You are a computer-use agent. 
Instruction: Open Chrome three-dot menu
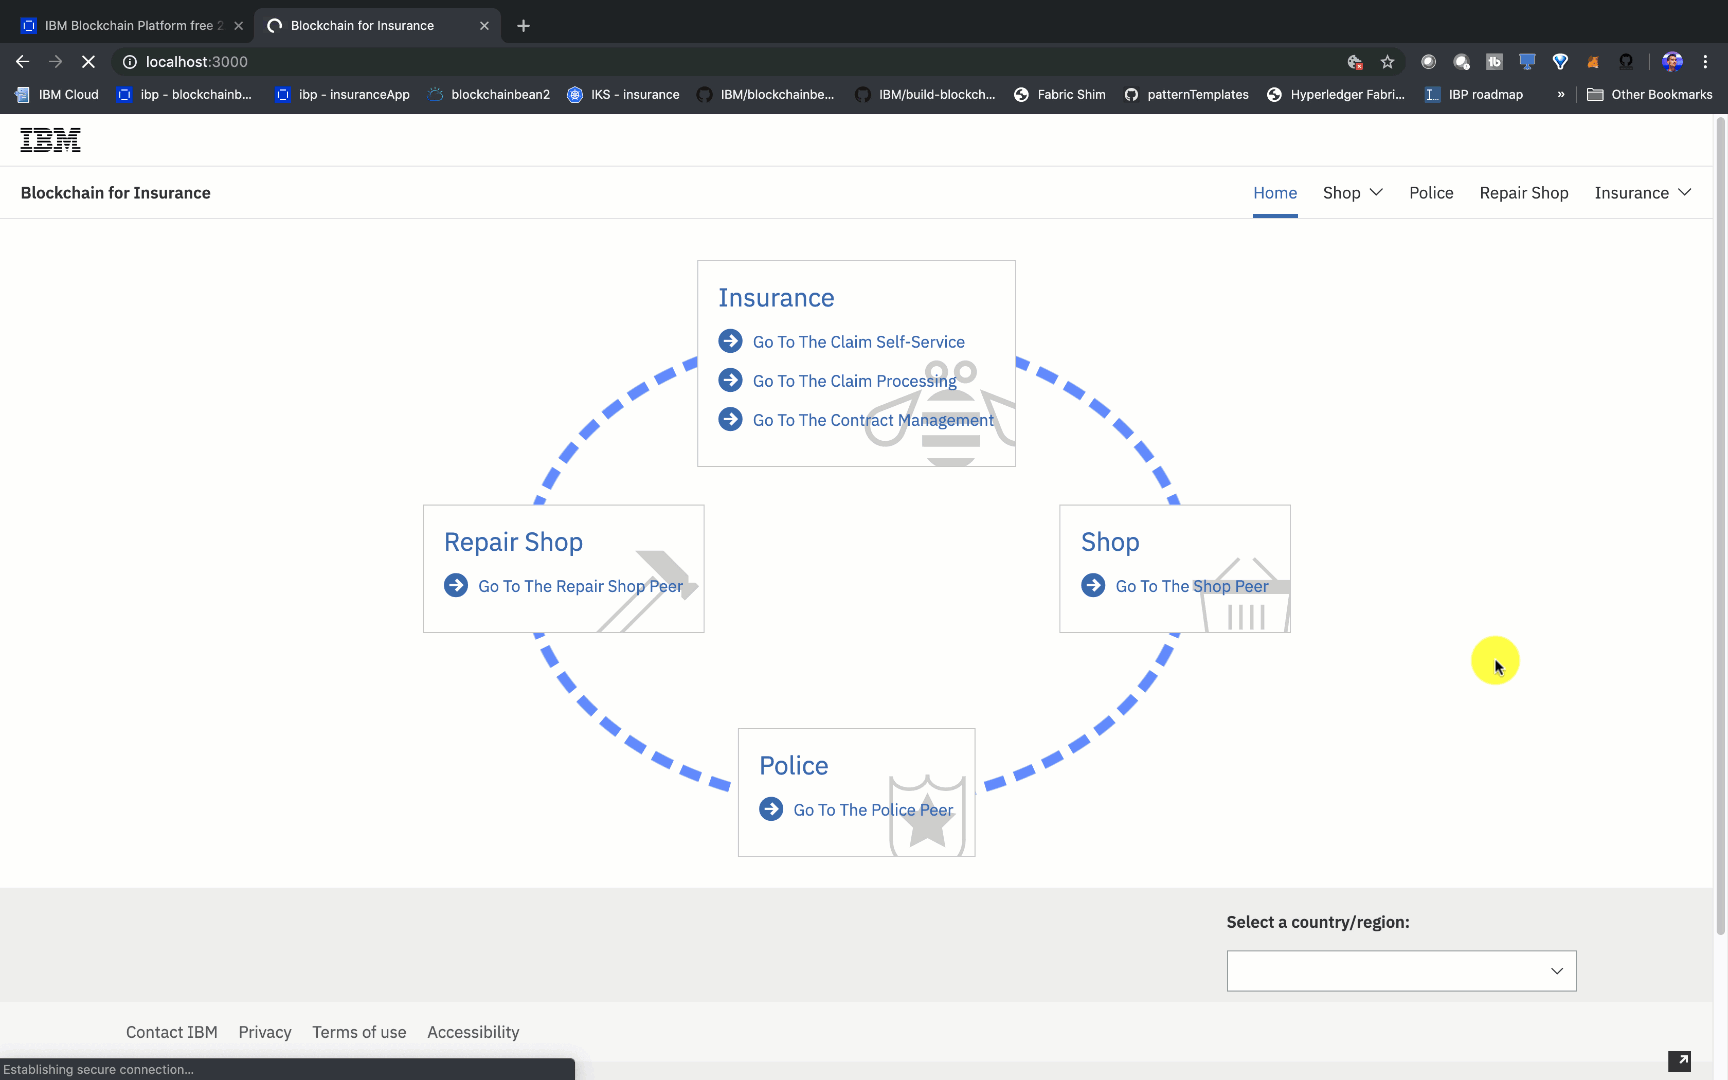point(1705,62)
